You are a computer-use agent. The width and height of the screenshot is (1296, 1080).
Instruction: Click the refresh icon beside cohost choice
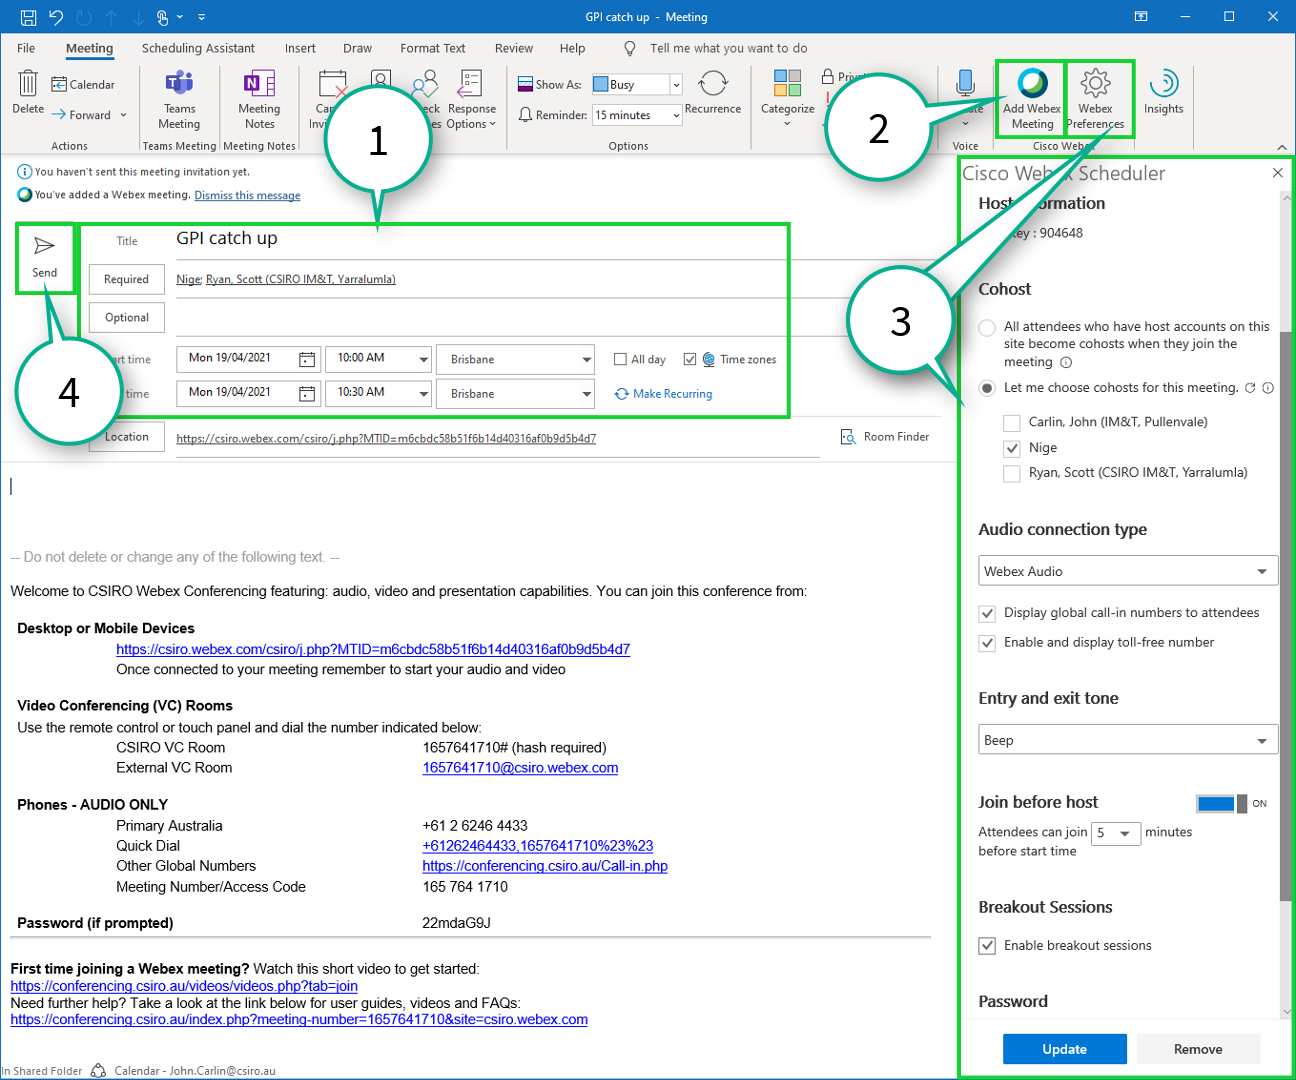click(x=1250, y=388)
